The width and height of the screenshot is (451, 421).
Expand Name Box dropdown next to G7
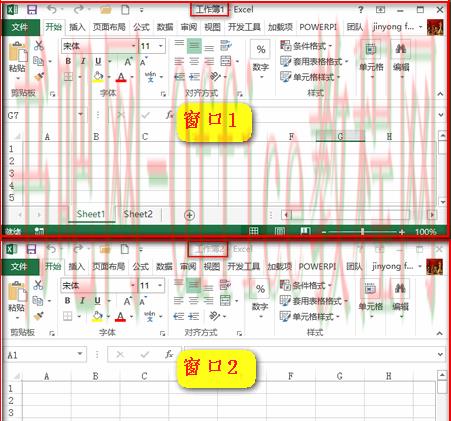pyautogui.click(x=80, y=115)
